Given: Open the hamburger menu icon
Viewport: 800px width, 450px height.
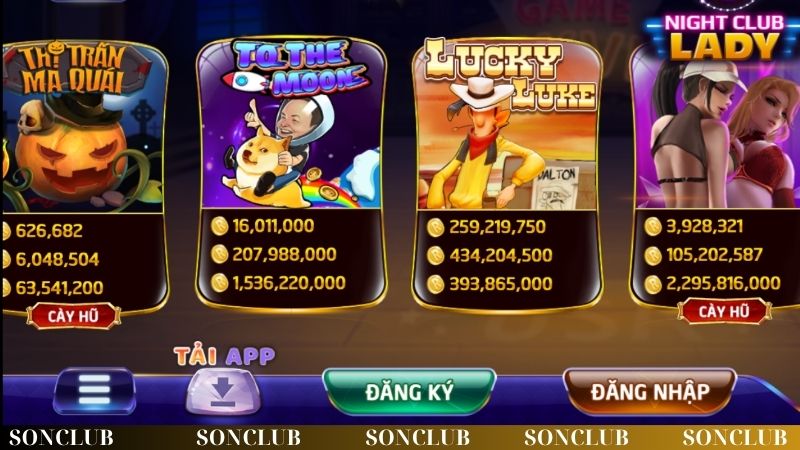Looking at the screenshot, I should [x=94, y=390].
